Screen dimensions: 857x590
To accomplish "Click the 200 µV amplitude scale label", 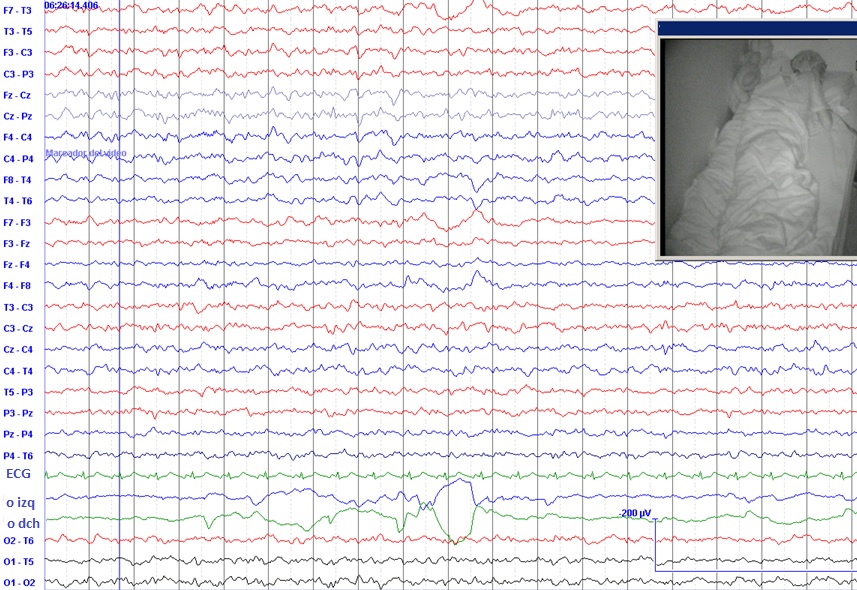I will click(x=636, y=513).
